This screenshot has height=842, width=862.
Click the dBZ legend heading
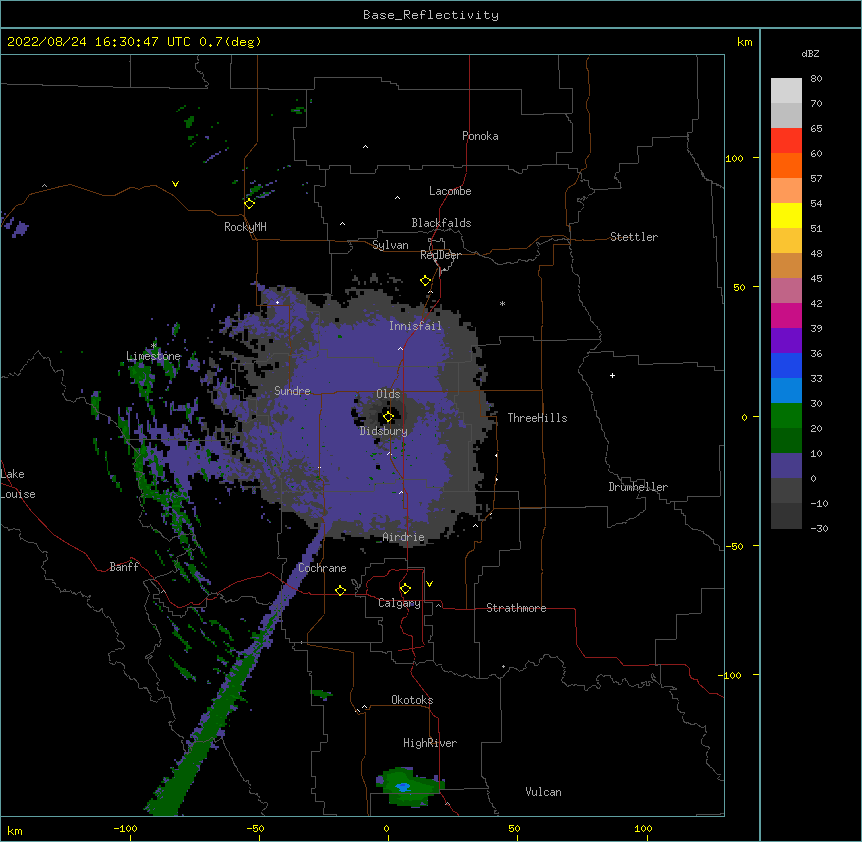tap(810, 53)
